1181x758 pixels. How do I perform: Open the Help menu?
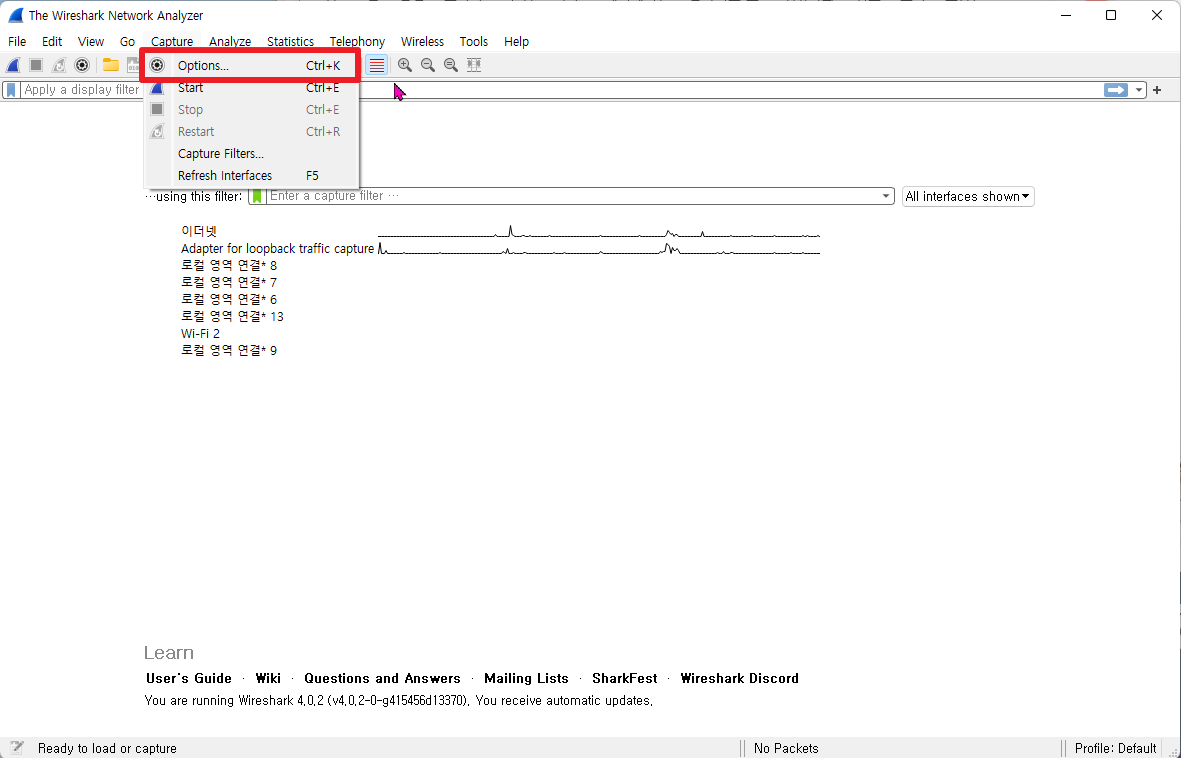tap(516, 41)
